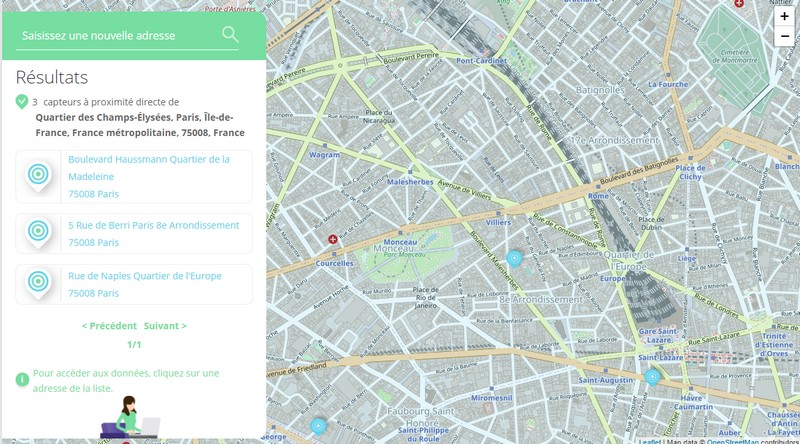Click the Place du Nicaragua label
The image size is (800, 444).
click(379, 116)
